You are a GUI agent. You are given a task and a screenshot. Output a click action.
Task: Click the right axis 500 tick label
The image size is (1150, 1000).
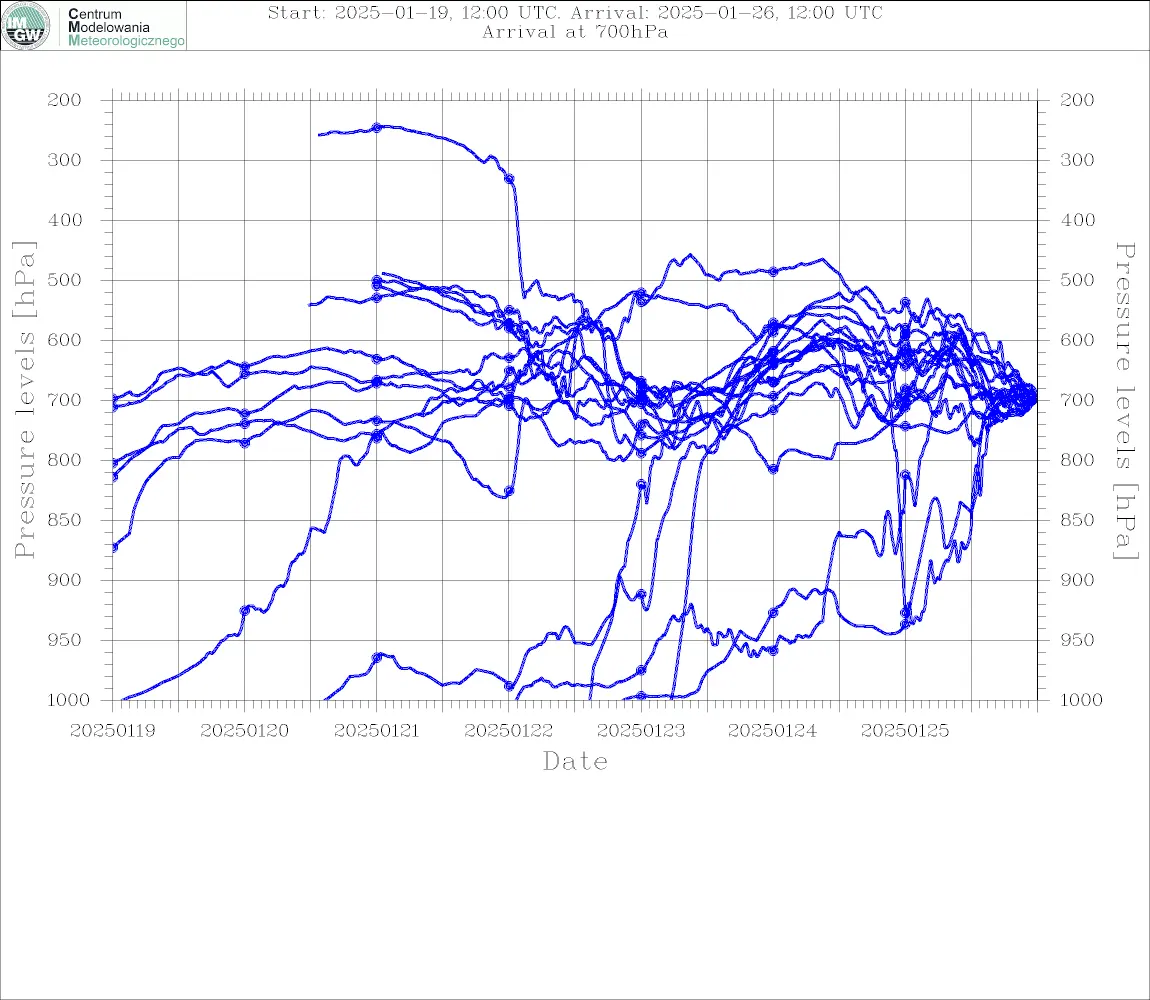[1077, 280]
